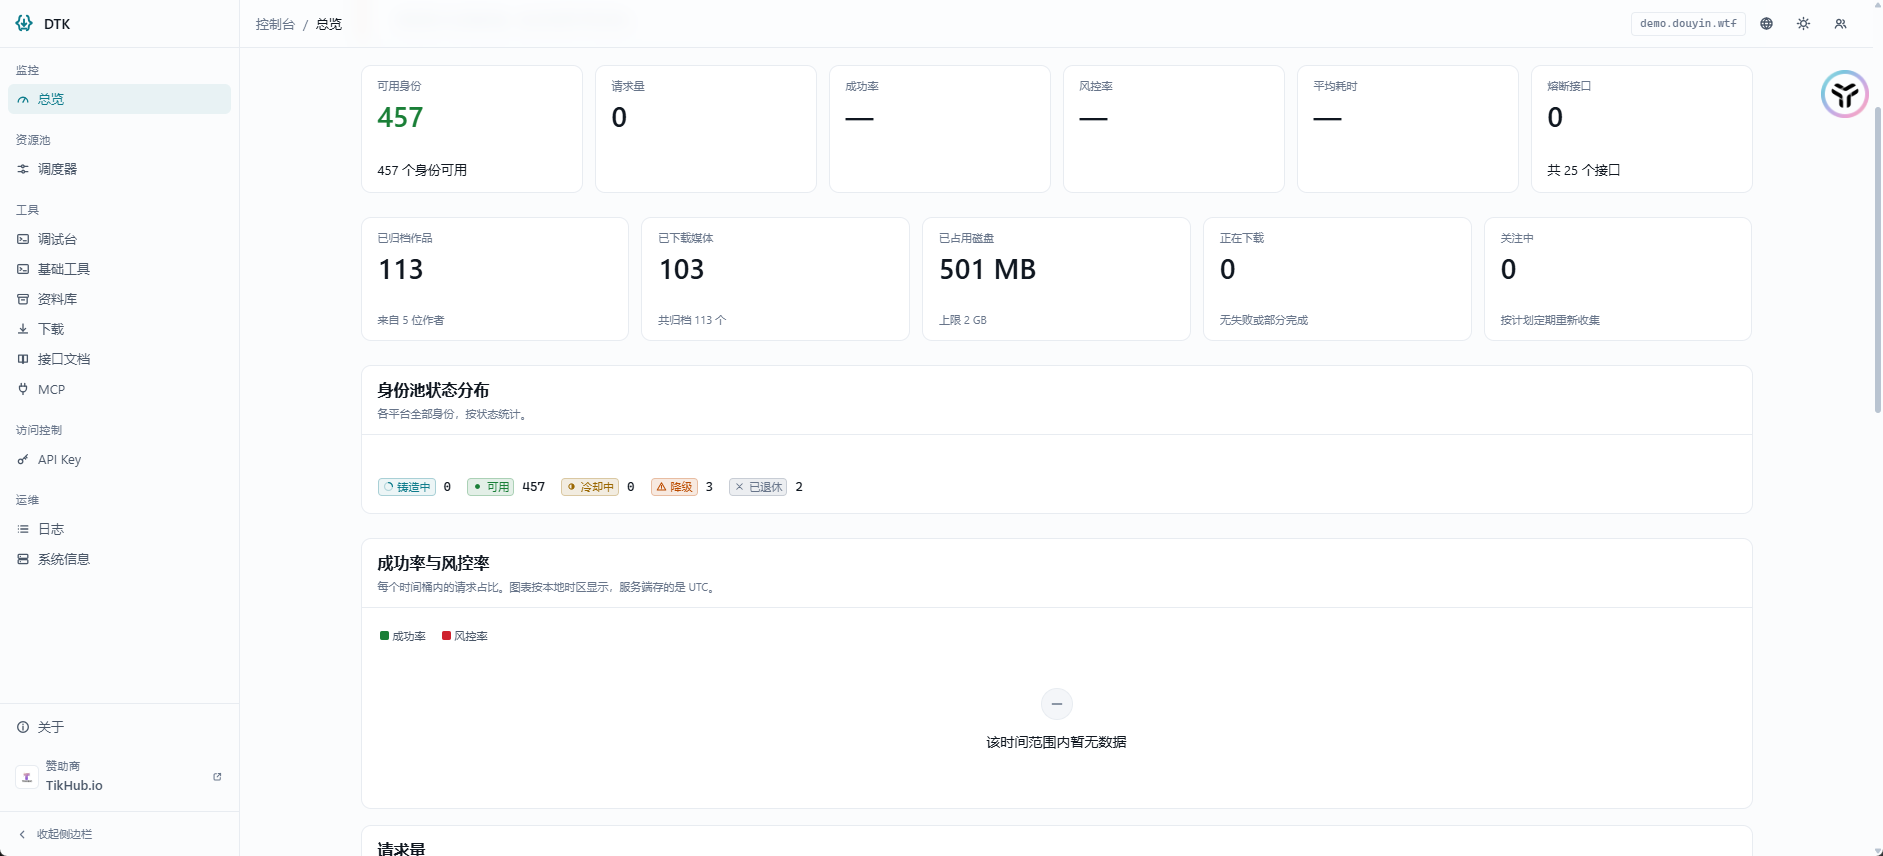Open the 日志 logs page
1883x856 pixels.
[119, 529]
